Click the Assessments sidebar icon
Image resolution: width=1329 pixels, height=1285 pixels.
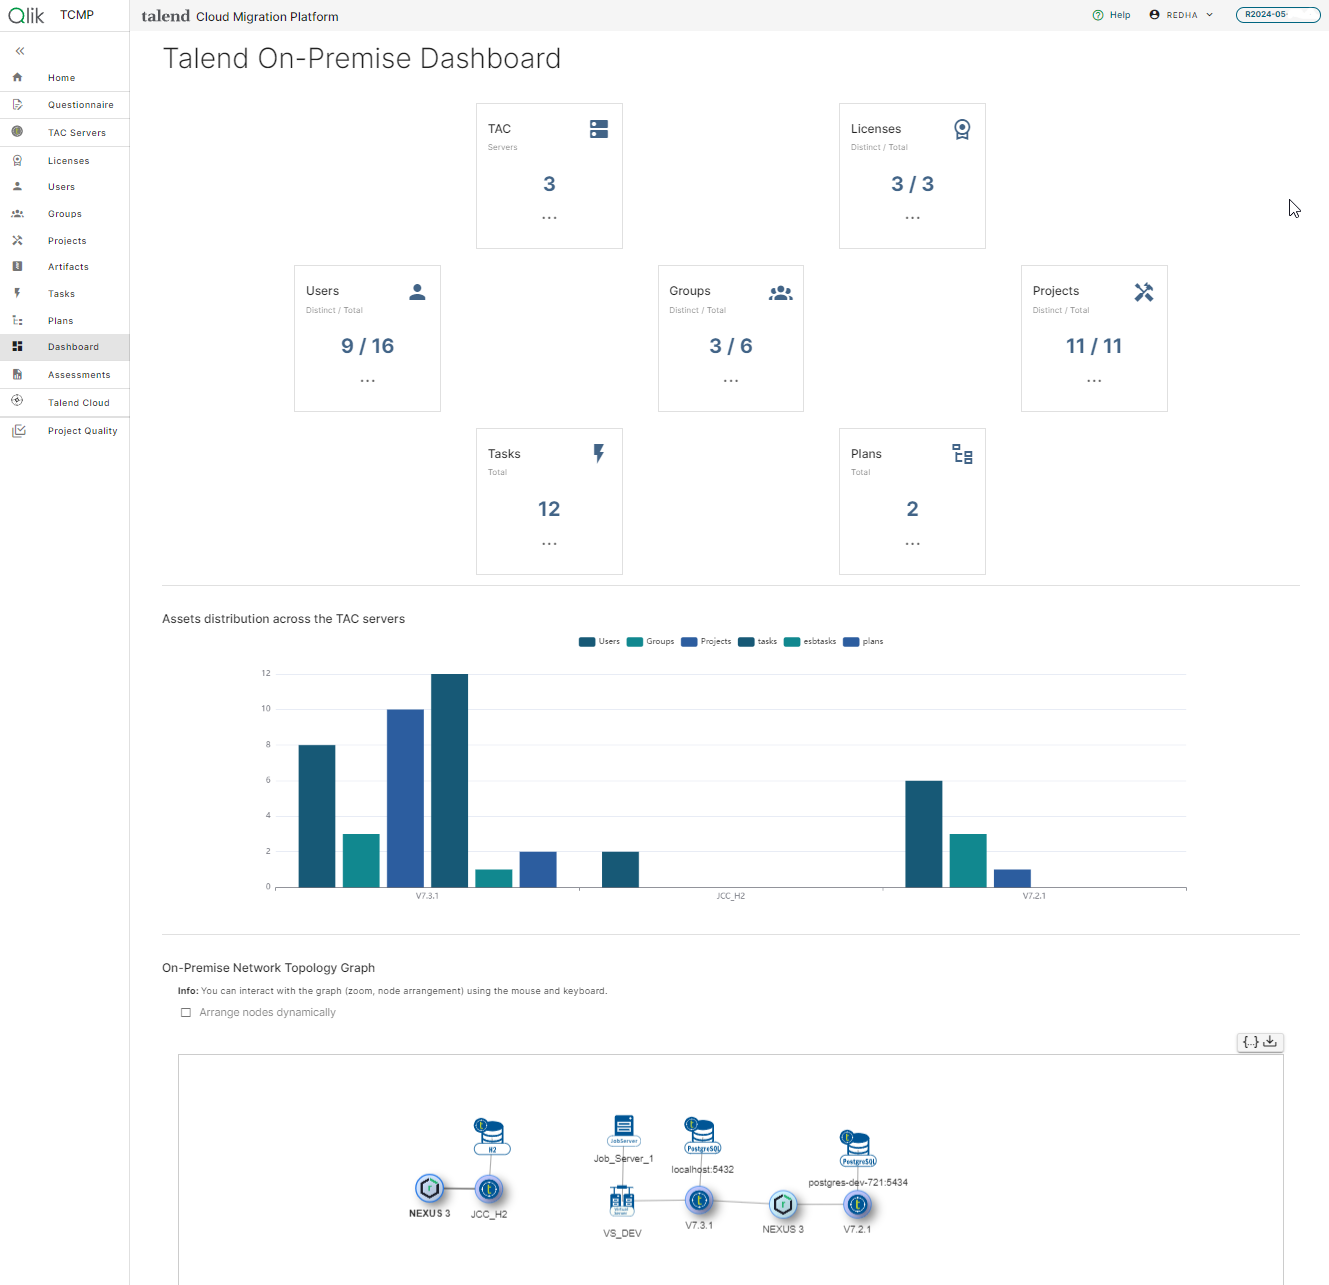click(17, 374)
